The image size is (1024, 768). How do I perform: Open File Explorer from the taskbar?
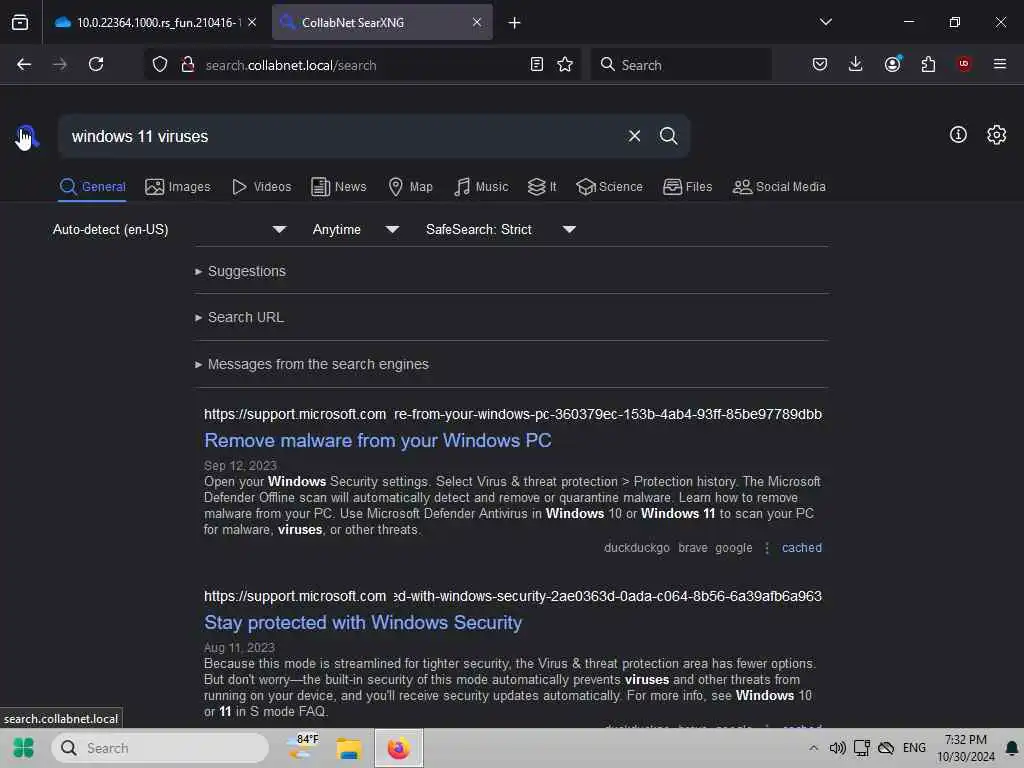(349, 748)
